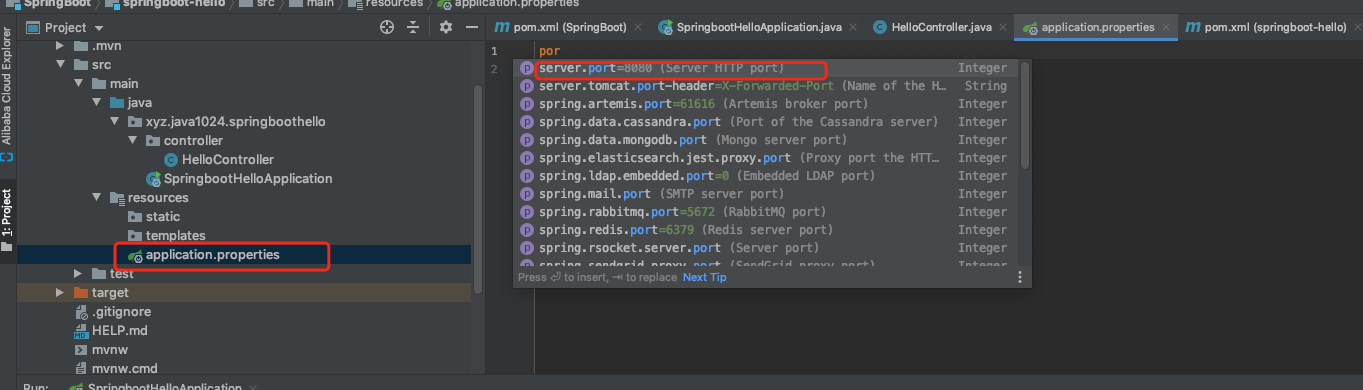Click the locate/scroll-from-source target icon
The height and width of the screenshot is (390, 1363).
click(387, 27)
